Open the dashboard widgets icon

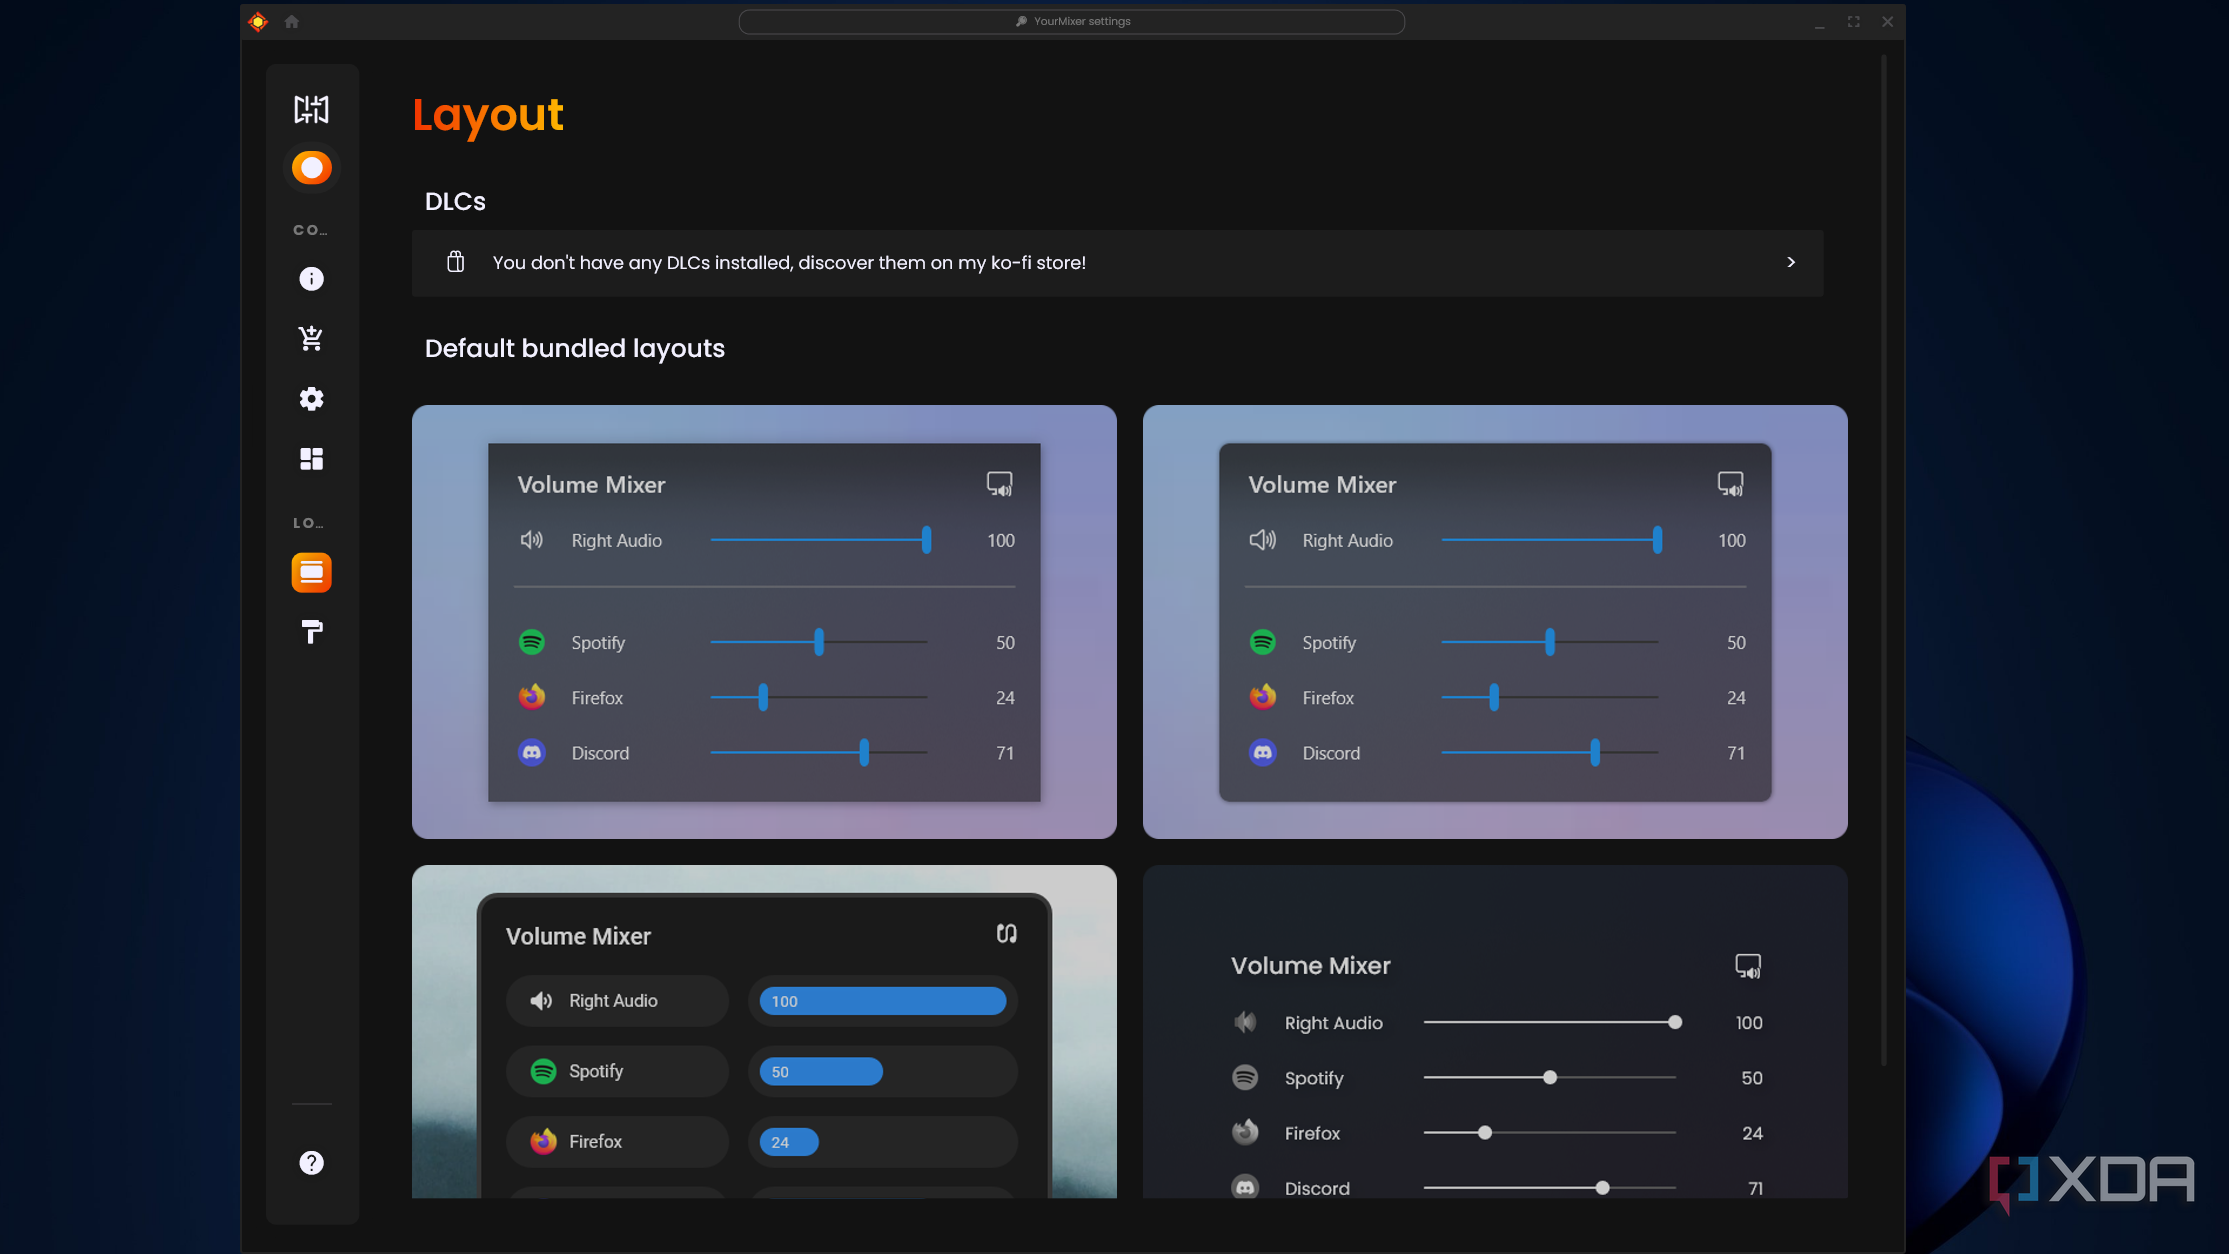311,459
